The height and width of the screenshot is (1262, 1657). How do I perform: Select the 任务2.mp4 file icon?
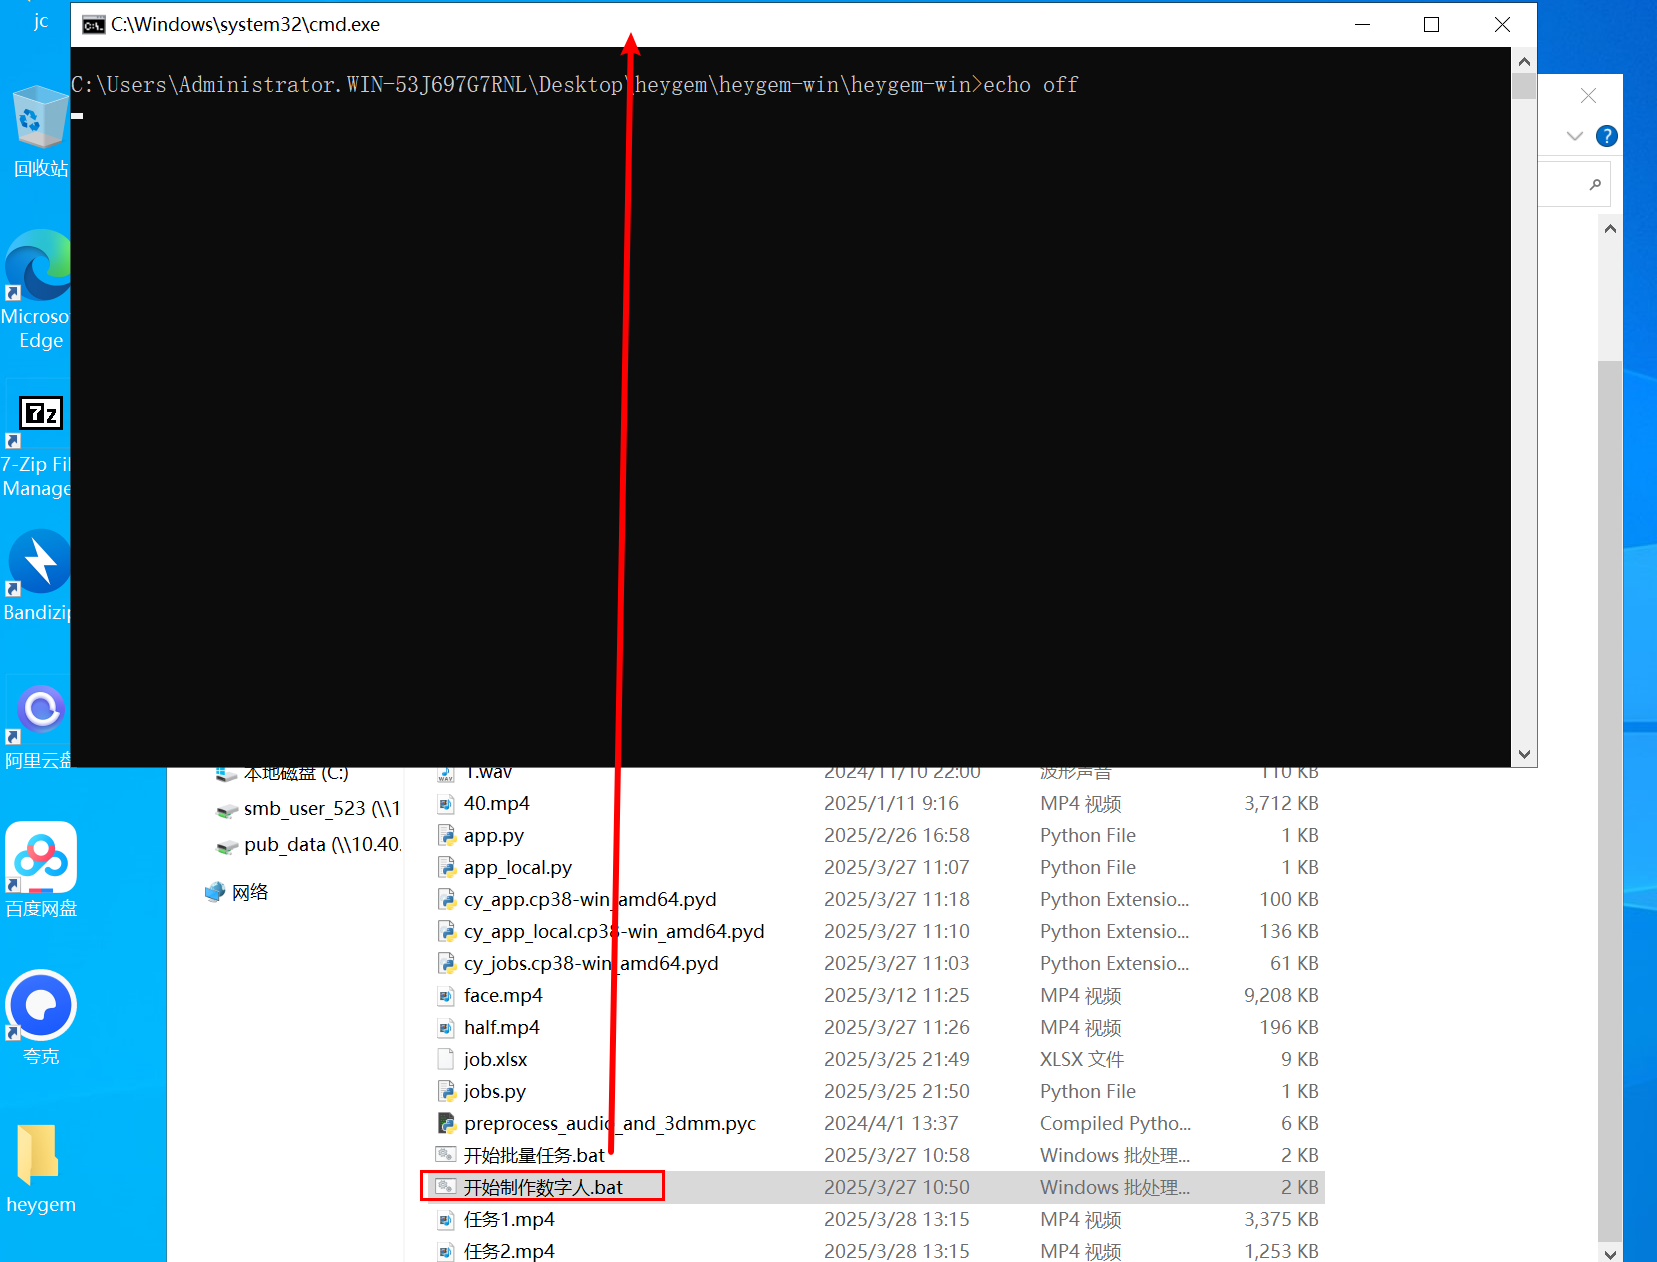click(x=446, y=1252)
